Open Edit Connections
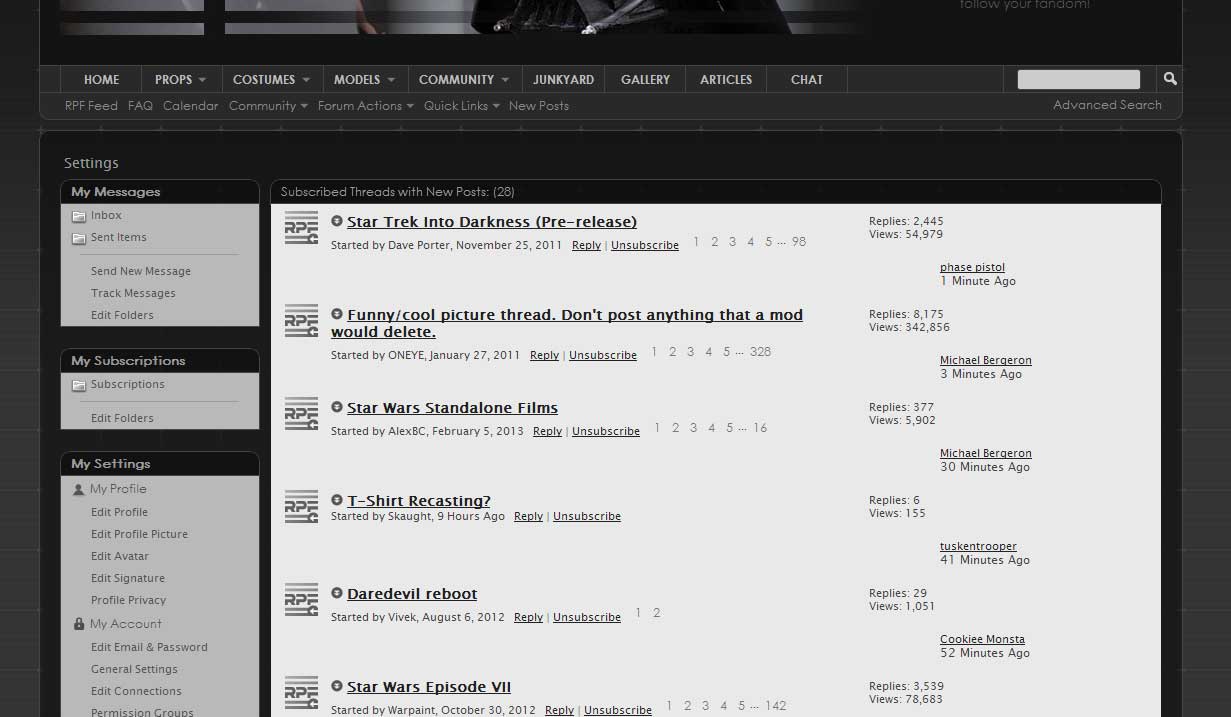This screenshot has width=1231, height=717. [x=136, y=691]
